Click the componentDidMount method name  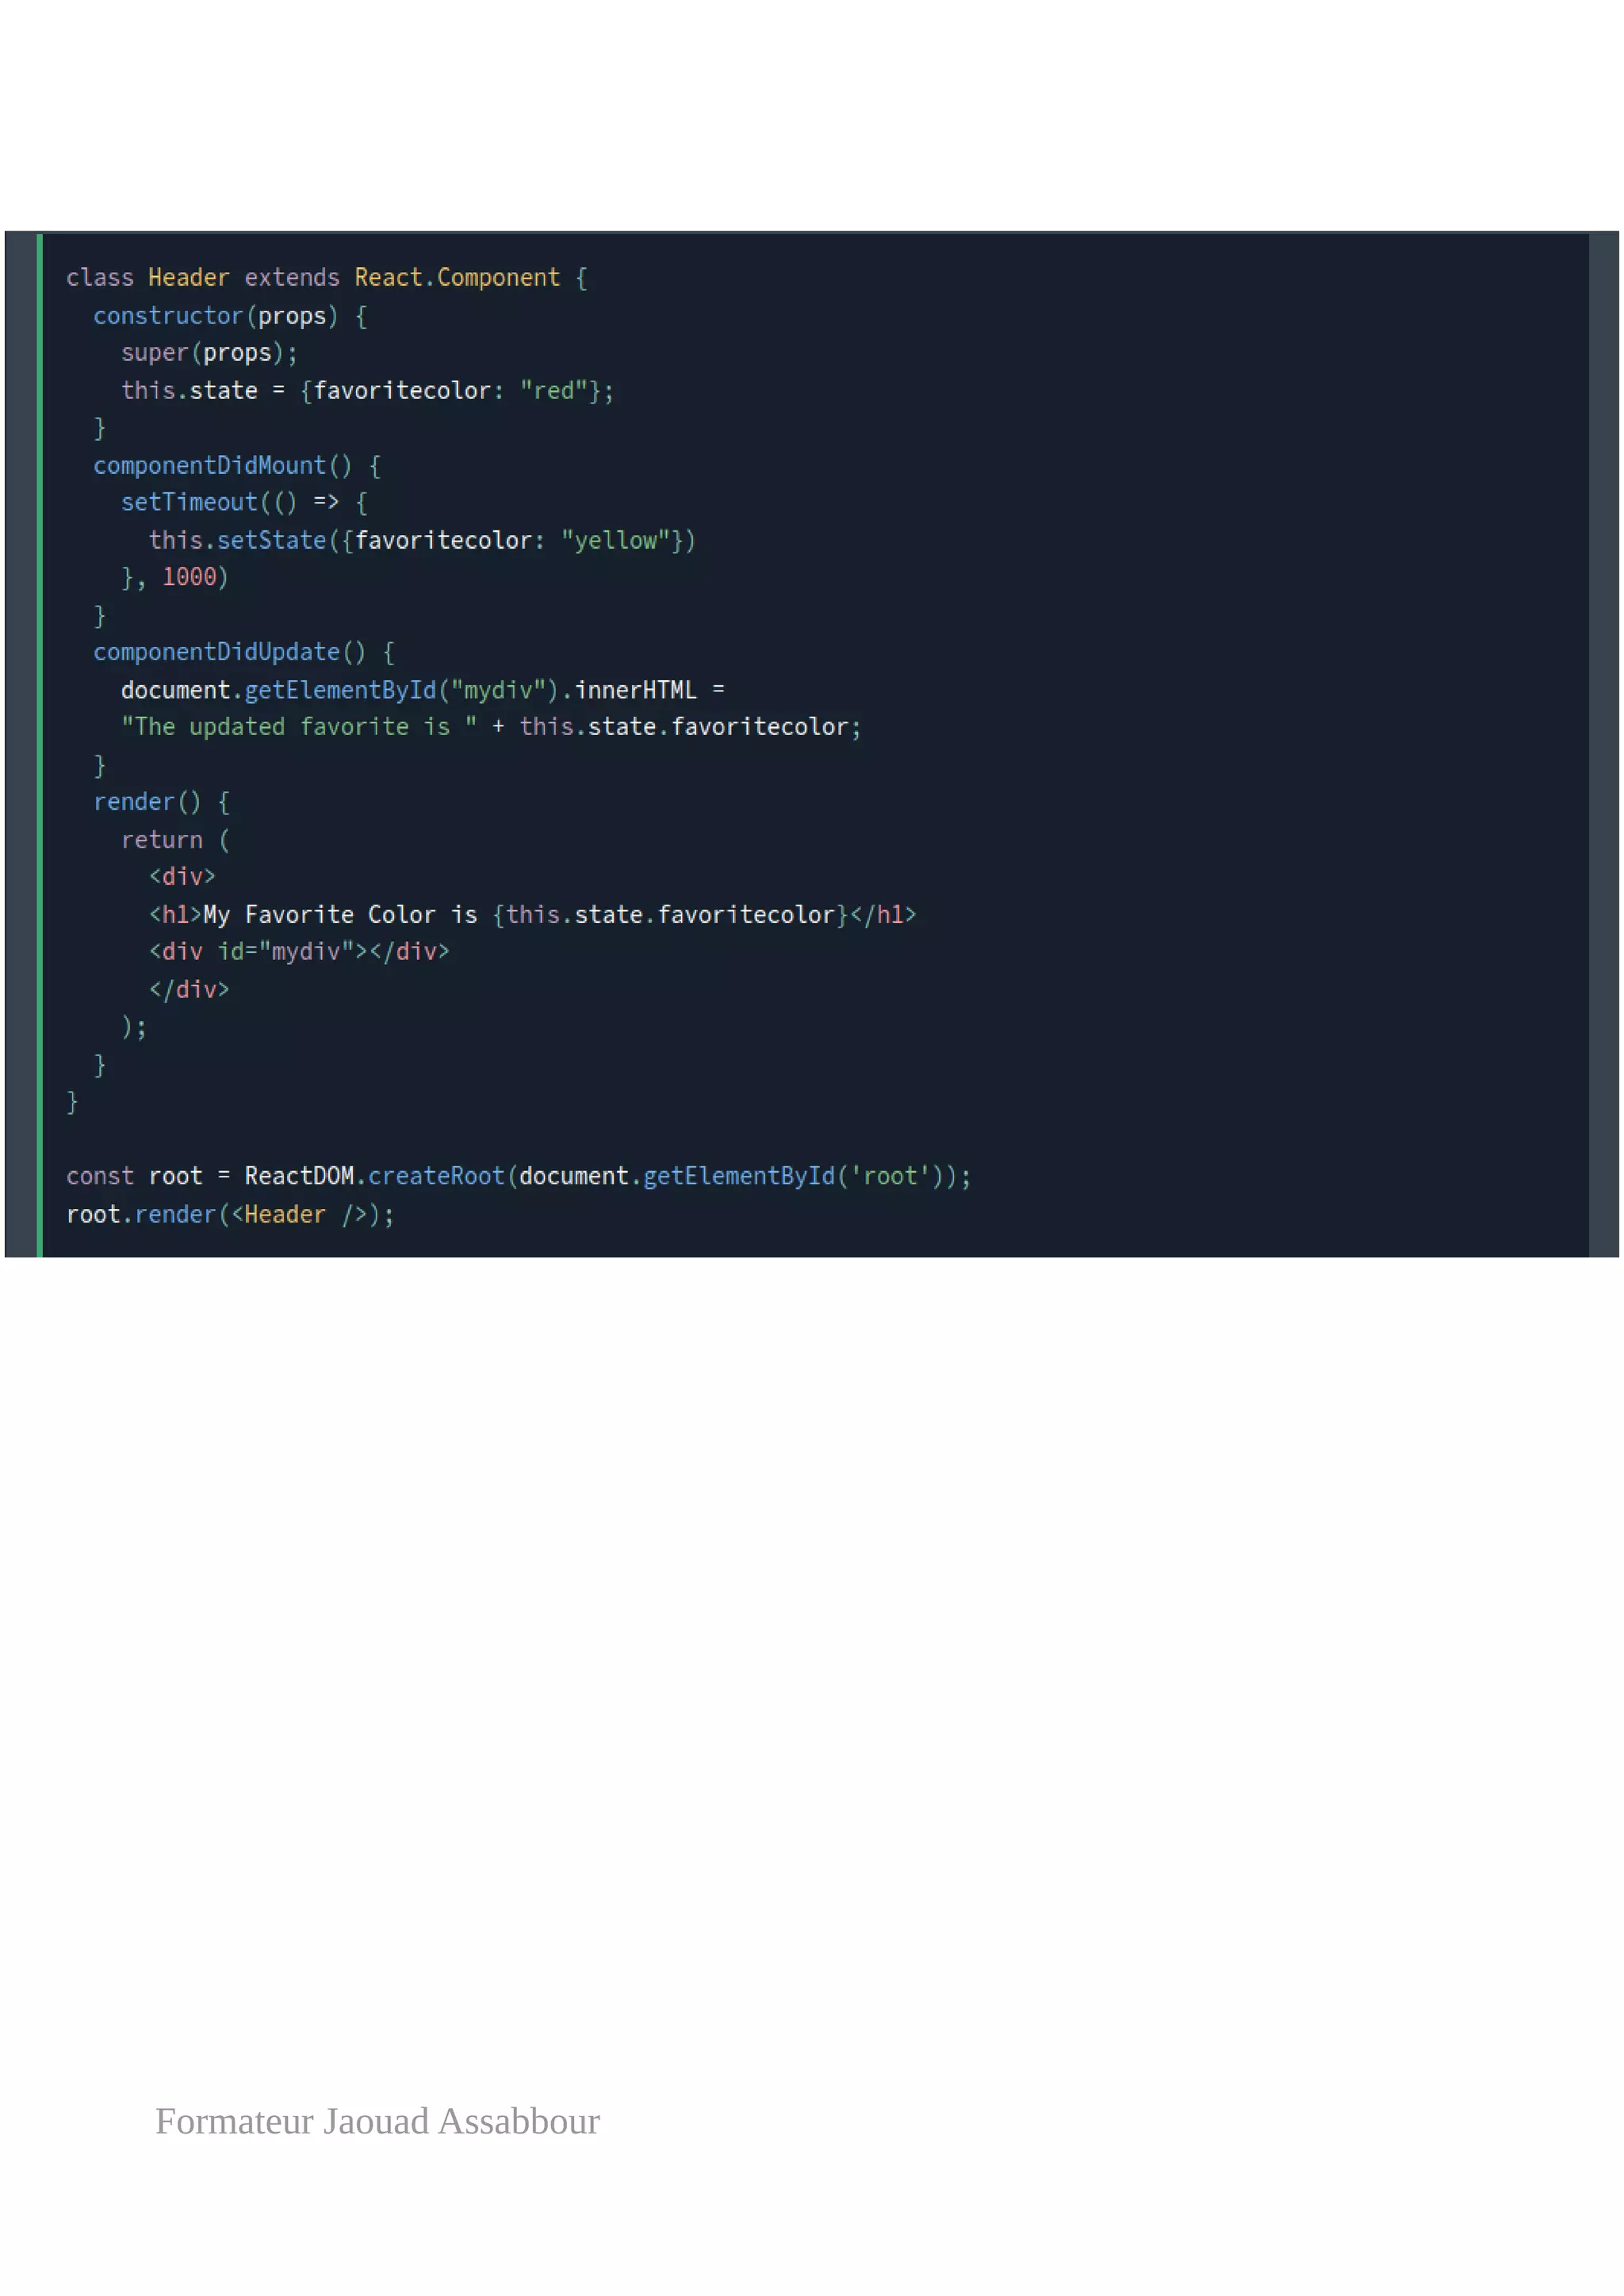209,466
